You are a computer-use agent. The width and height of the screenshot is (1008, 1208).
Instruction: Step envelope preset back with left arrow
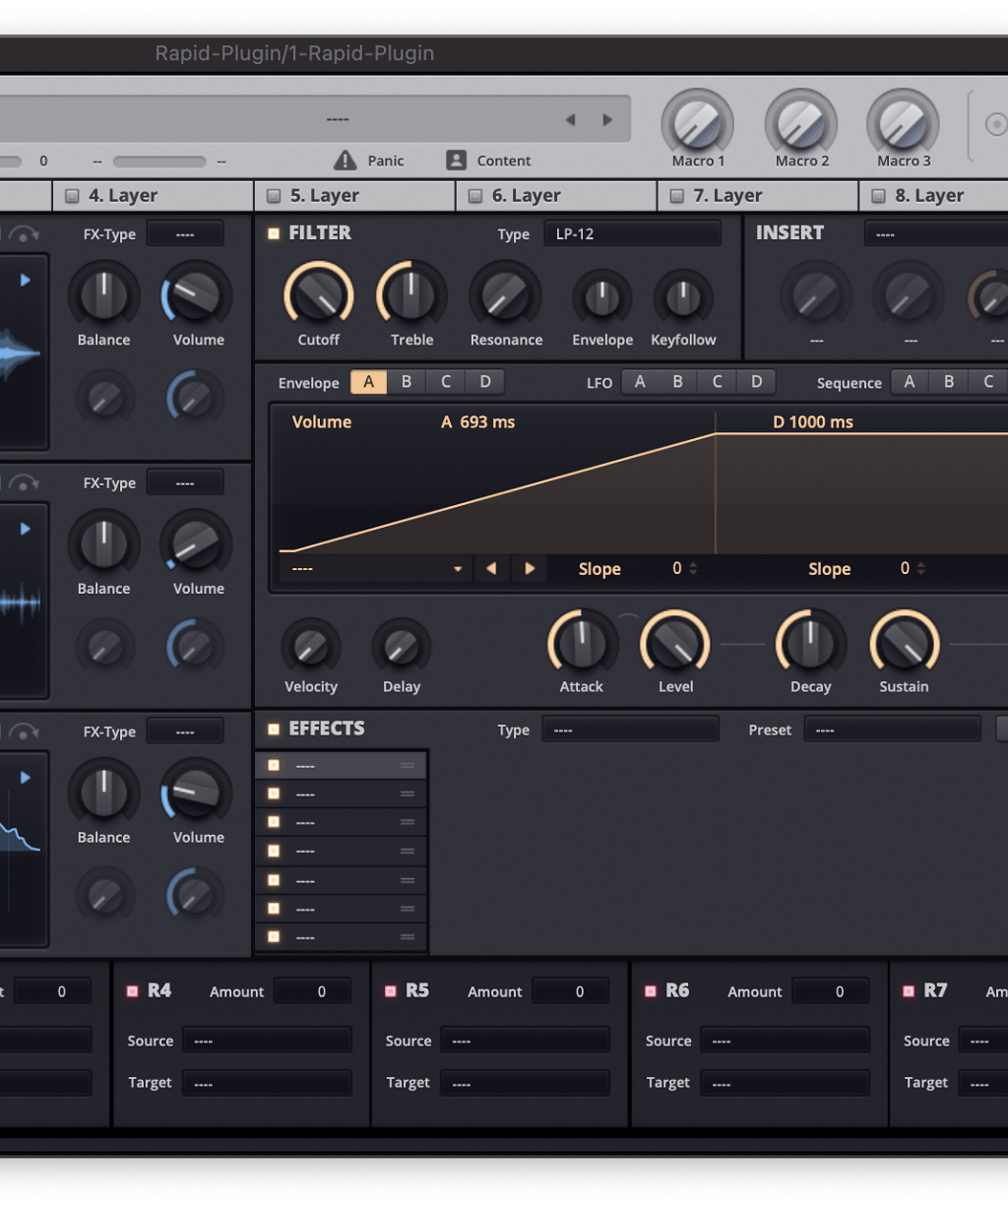pos(491,569)
